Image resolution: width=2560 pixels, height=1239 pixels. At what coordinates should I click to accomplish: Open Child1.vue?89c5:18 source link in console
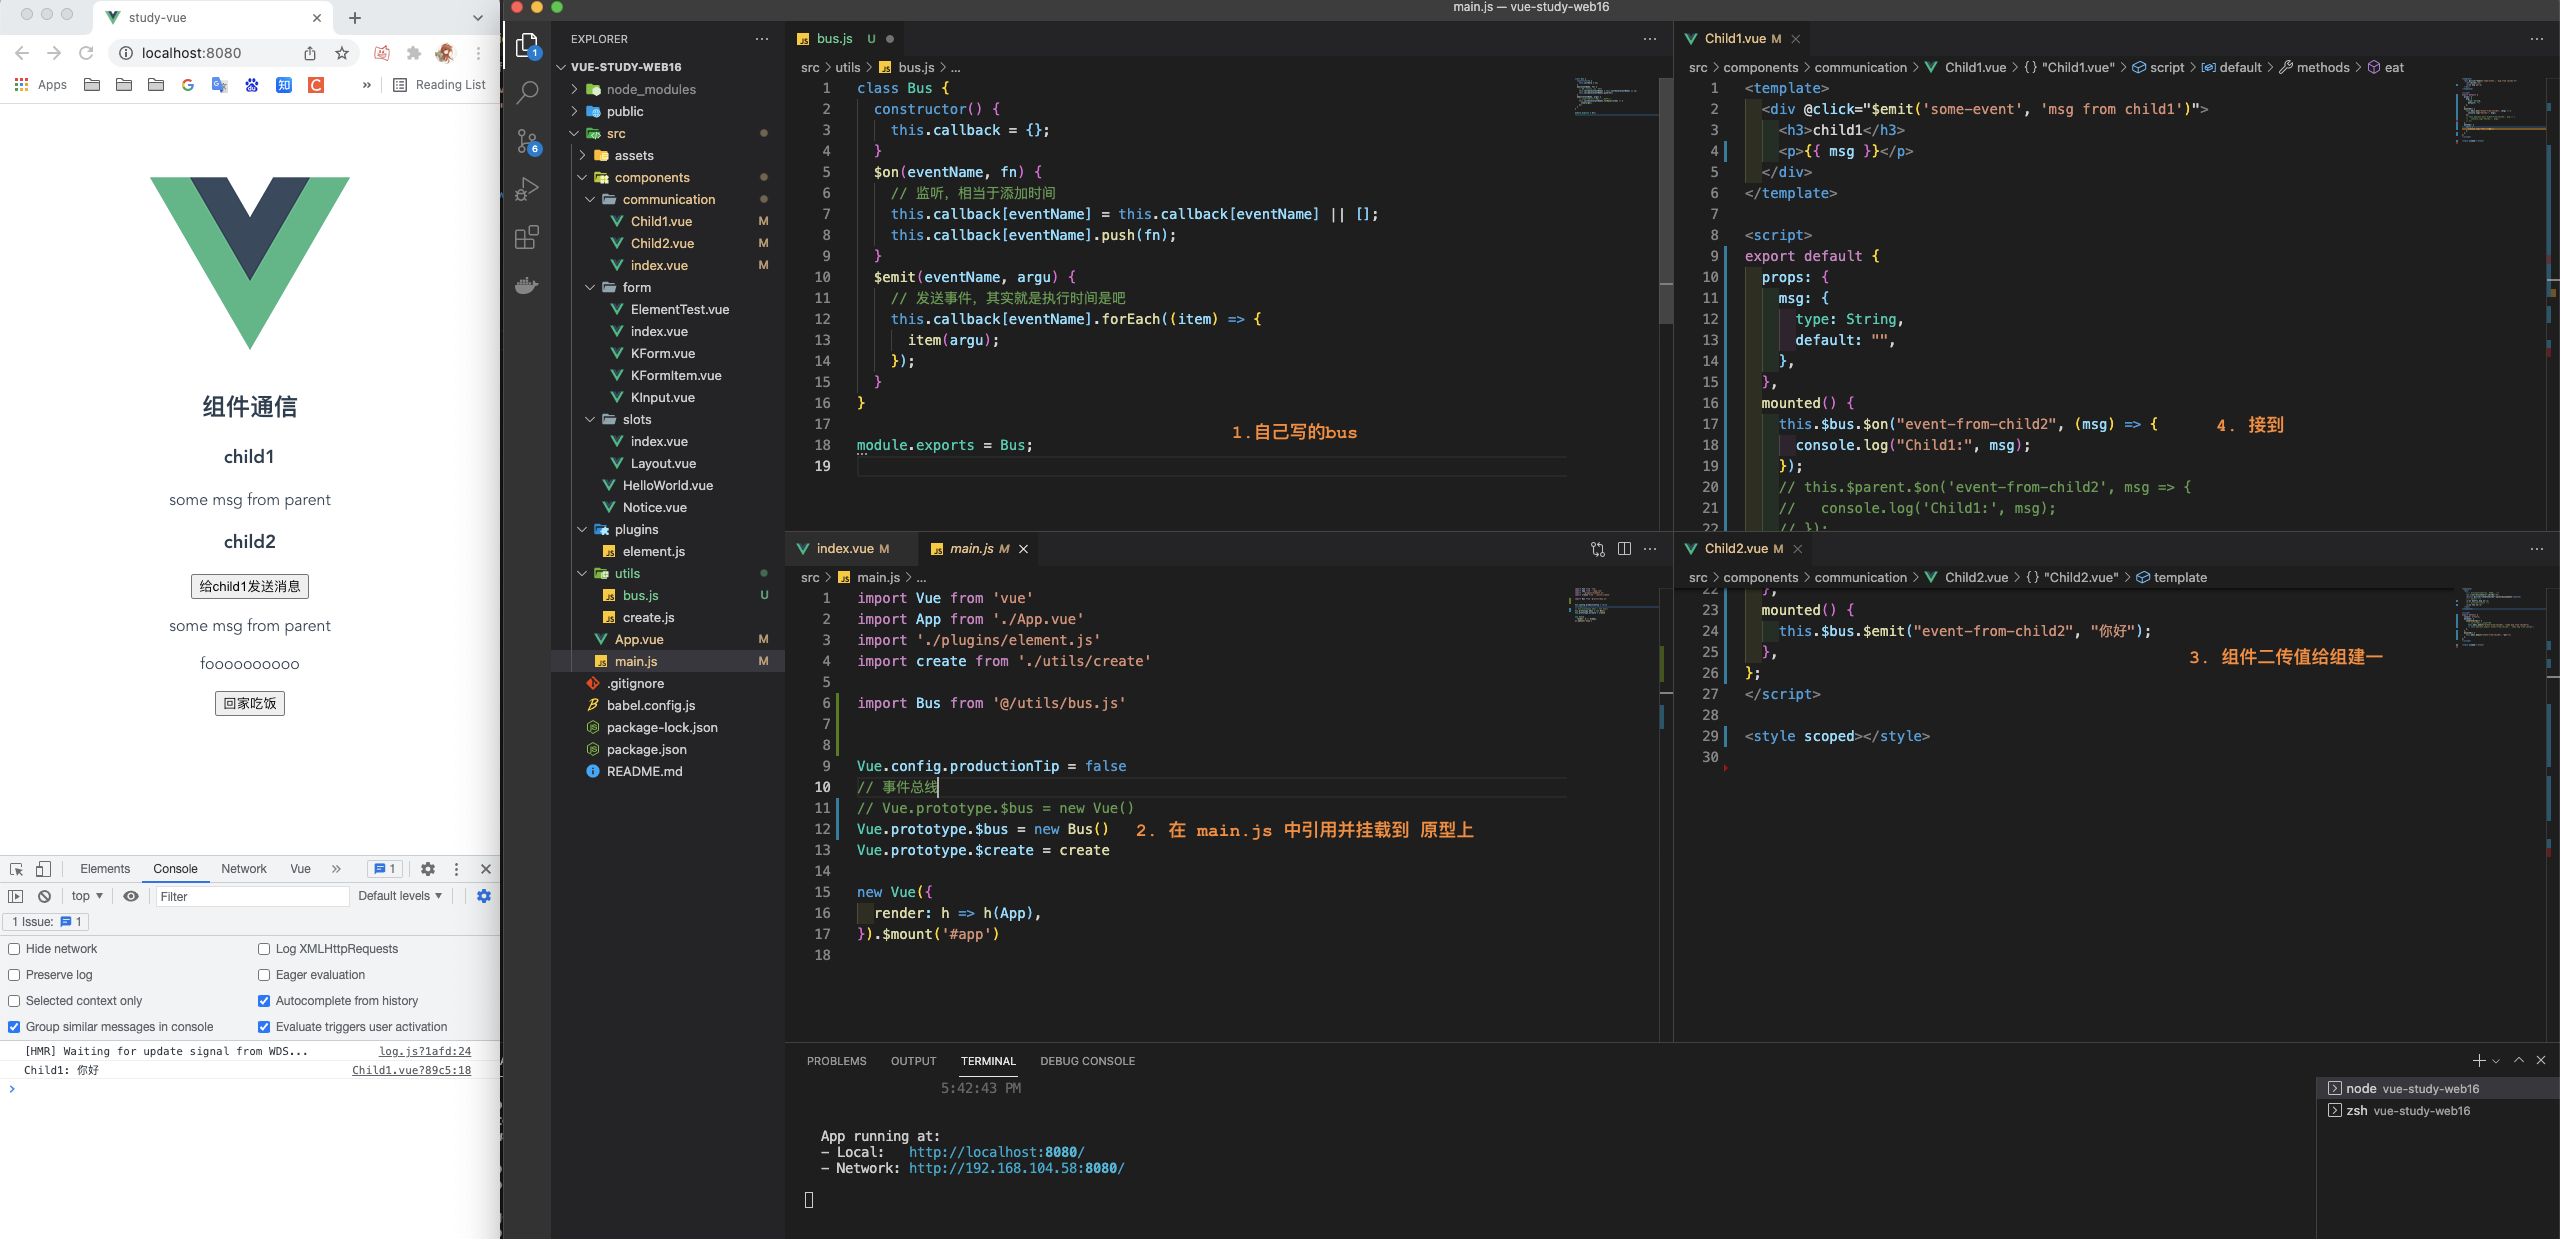(x=411, y=1070)
